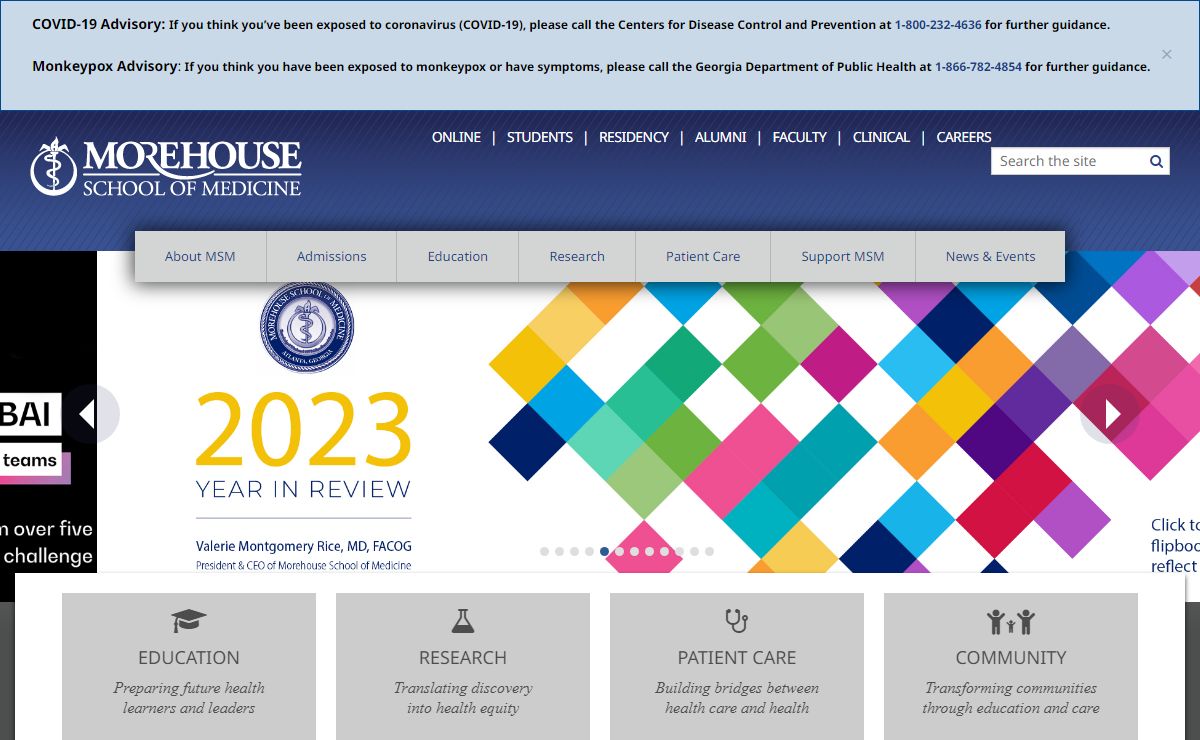Click the flask Research icon
Screen dimensions: 1200x740
click(463, 621)
